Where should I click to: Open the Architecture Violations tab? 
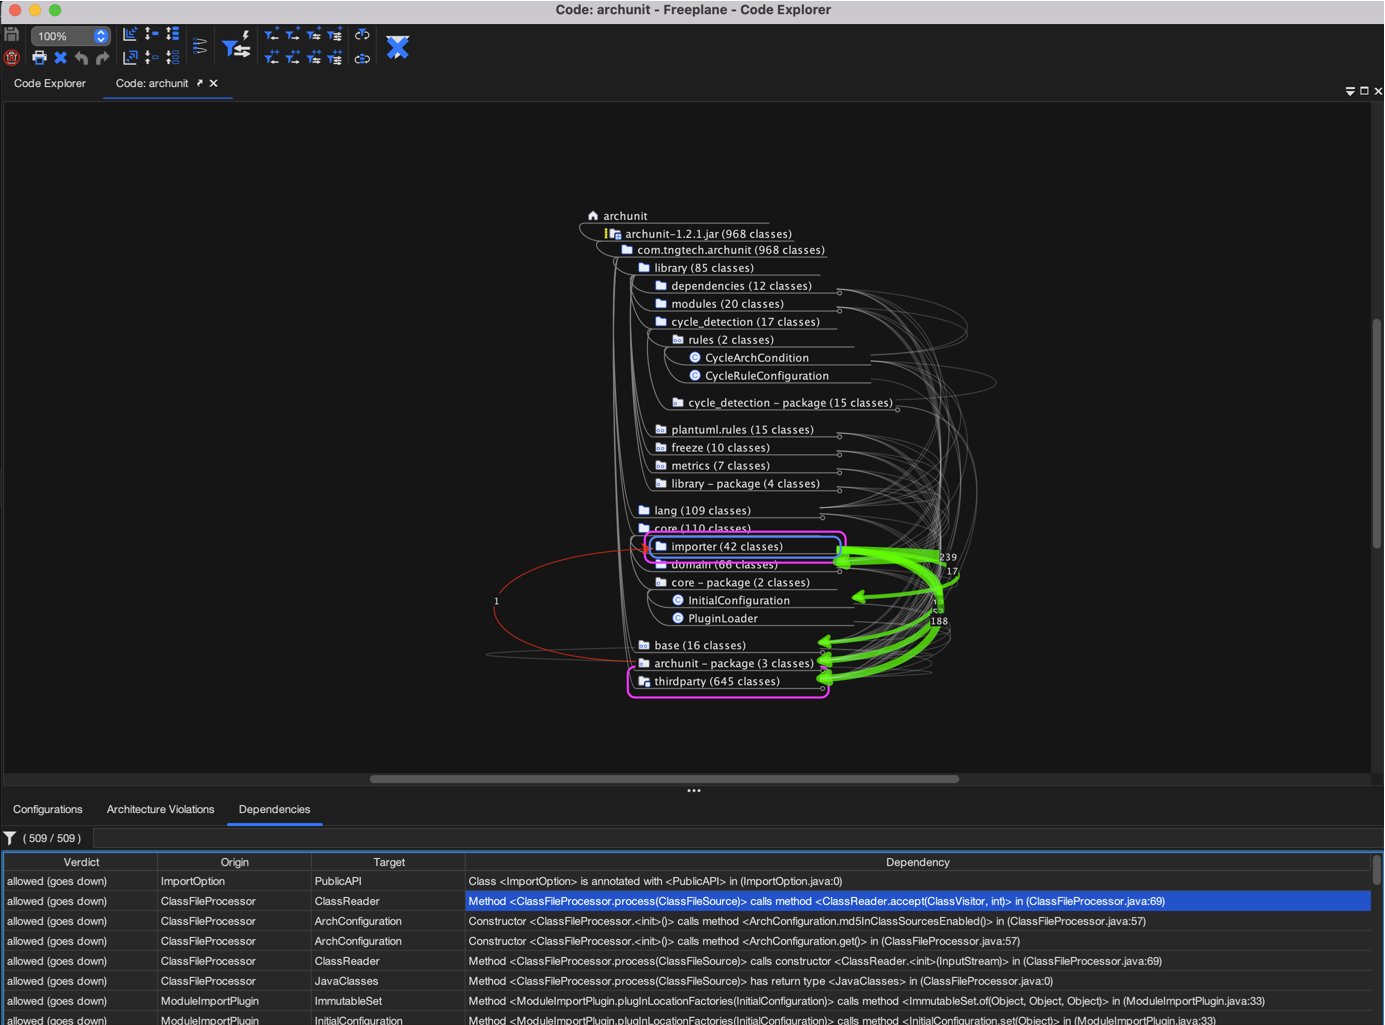[160, 809]
